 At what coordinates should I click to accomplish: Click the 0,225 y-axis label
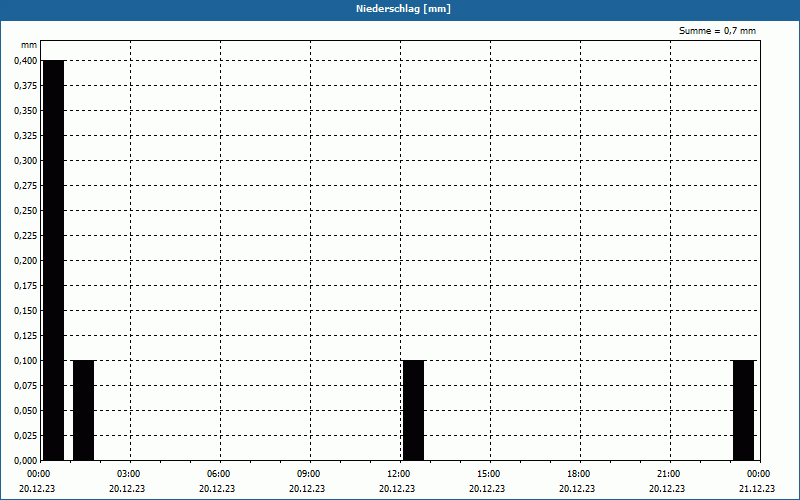(26, 236)
